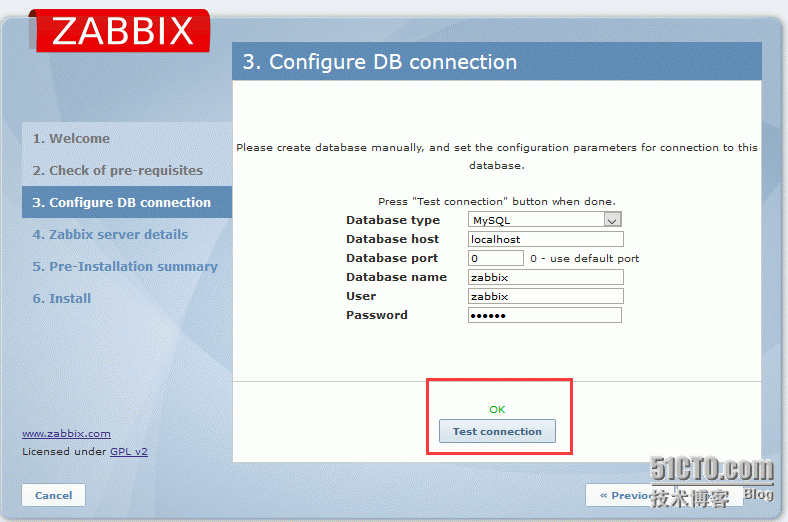Open the www.zabbix.com link
788x522 pixels.
(66, 434)
